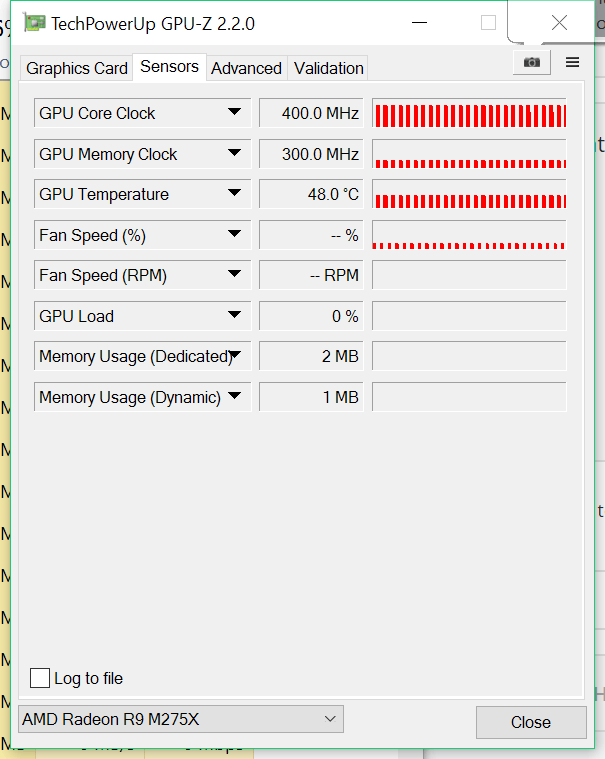Expand Memory Usage (Dedicated) dropdown
Viewport: 605px width, 759px height.
(x=236, y=355)
